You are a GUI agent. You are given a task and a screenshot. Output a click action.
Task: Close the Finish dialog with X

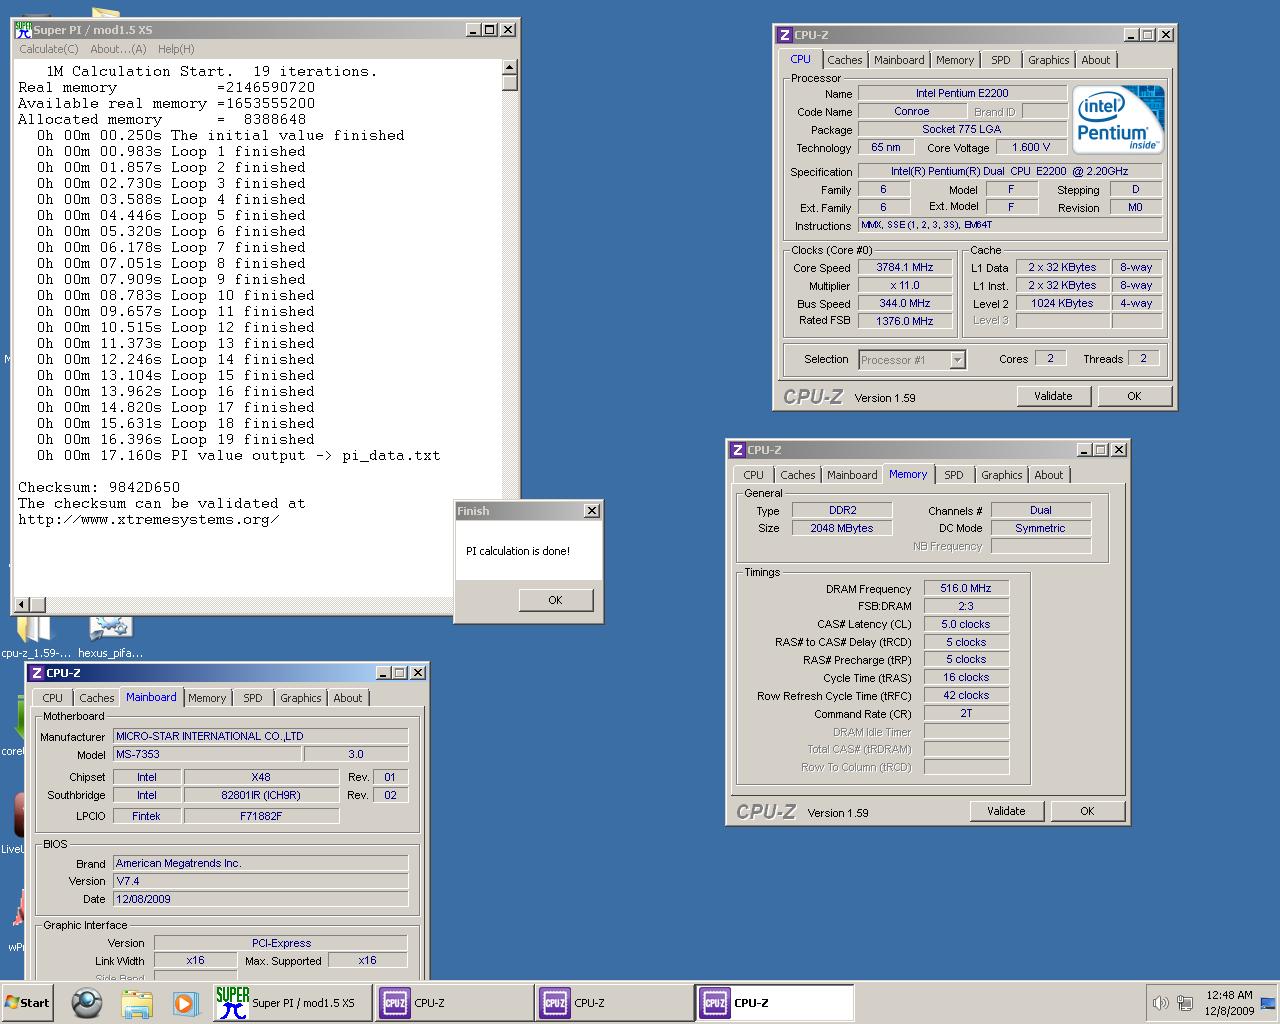tap(592, 511)
